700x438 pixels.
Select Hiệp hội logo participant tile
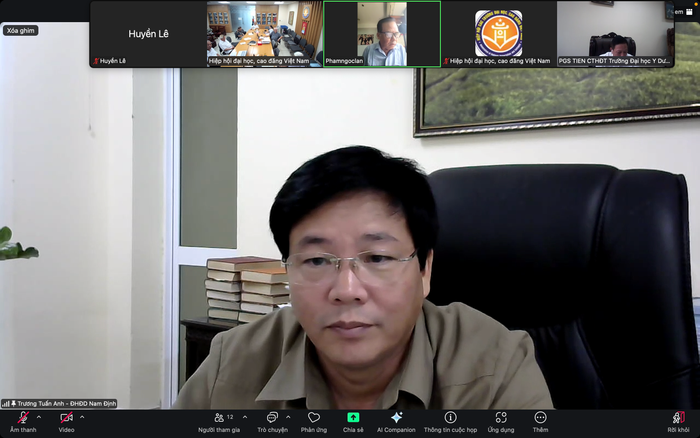click(499, 34)
